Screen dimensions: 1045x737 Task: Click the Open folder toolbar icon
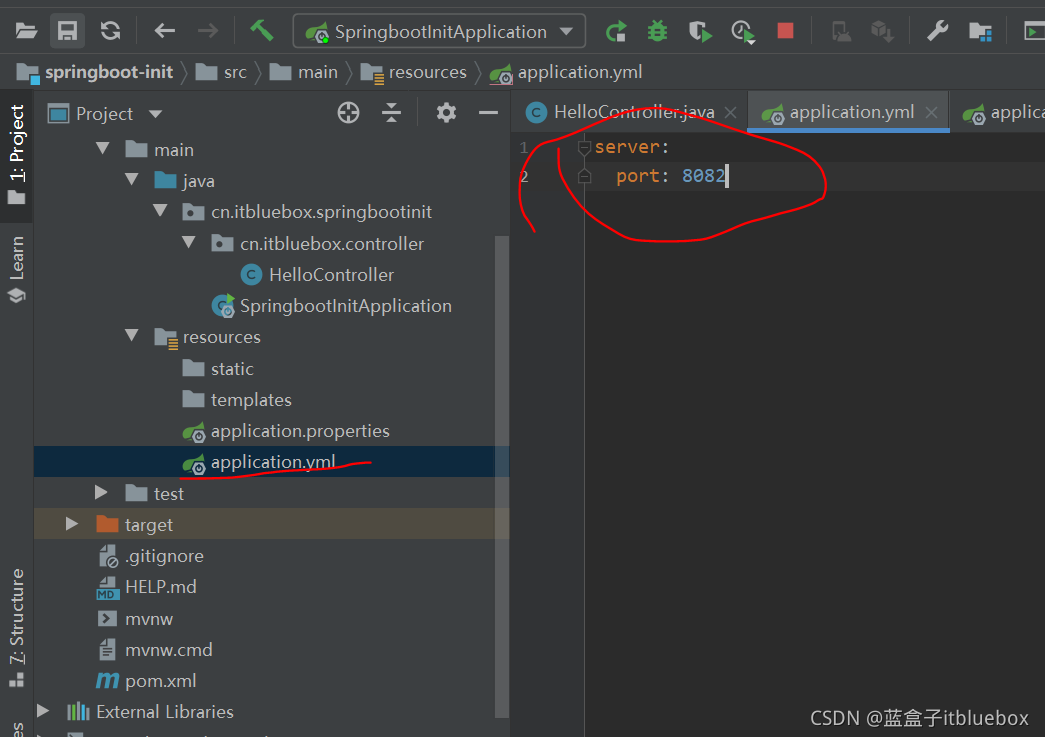pos(26,31)
